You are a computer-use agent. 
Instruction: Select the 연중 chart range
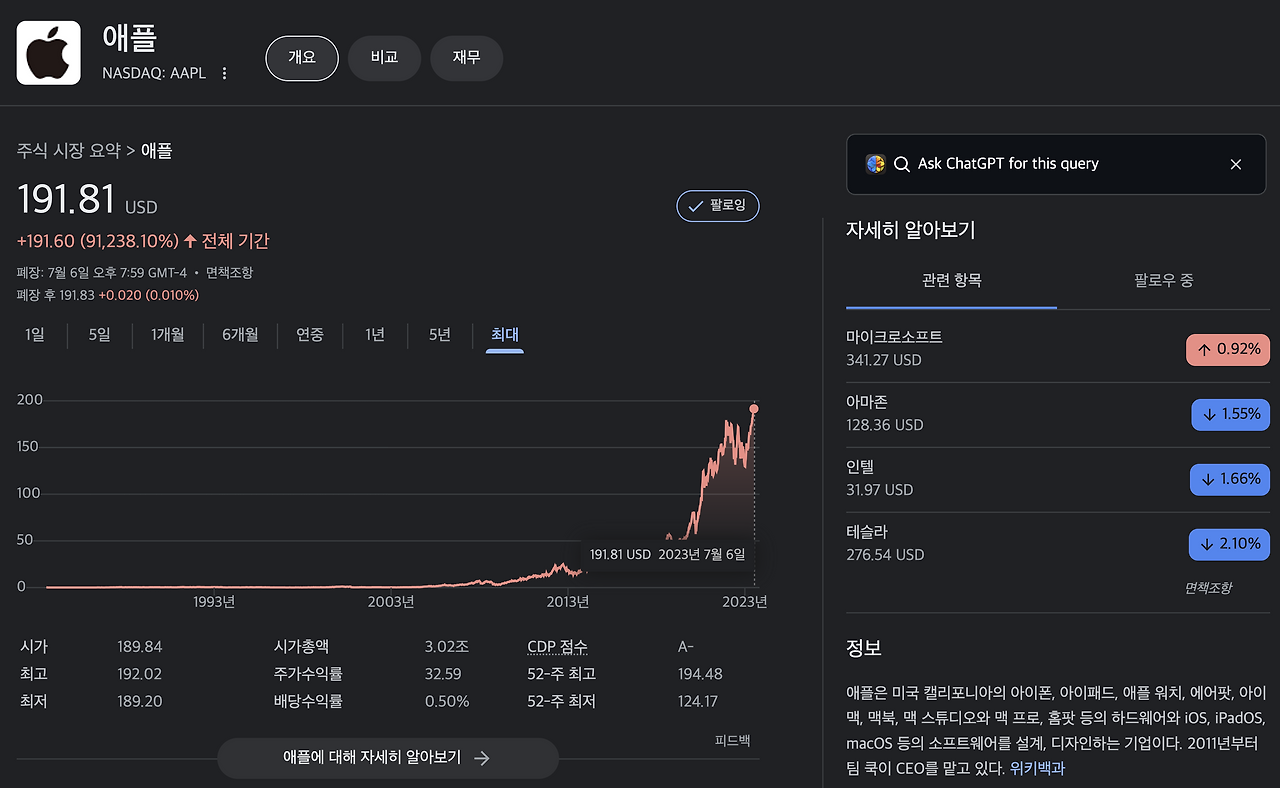(x=310, y=335)
